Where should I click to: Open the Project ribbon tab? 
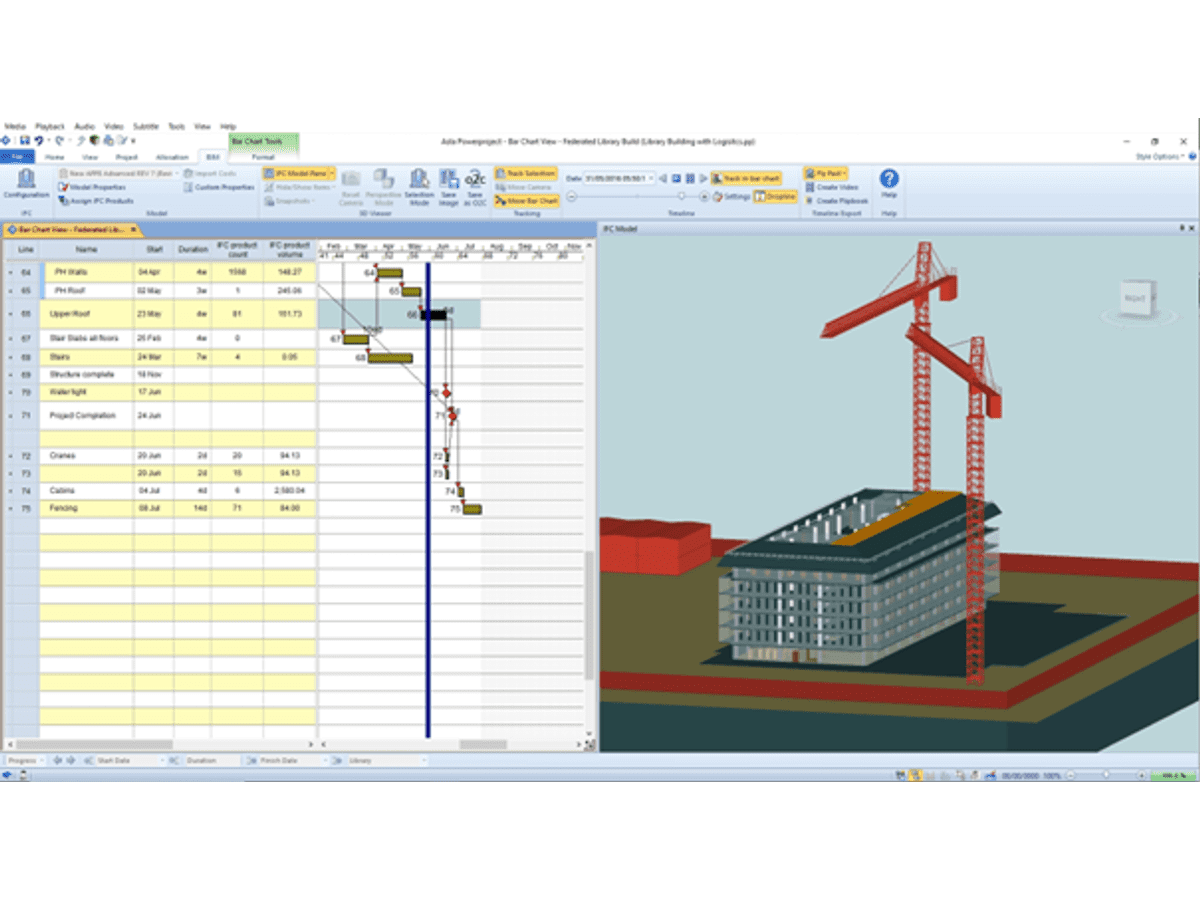[x=127, y=157]
